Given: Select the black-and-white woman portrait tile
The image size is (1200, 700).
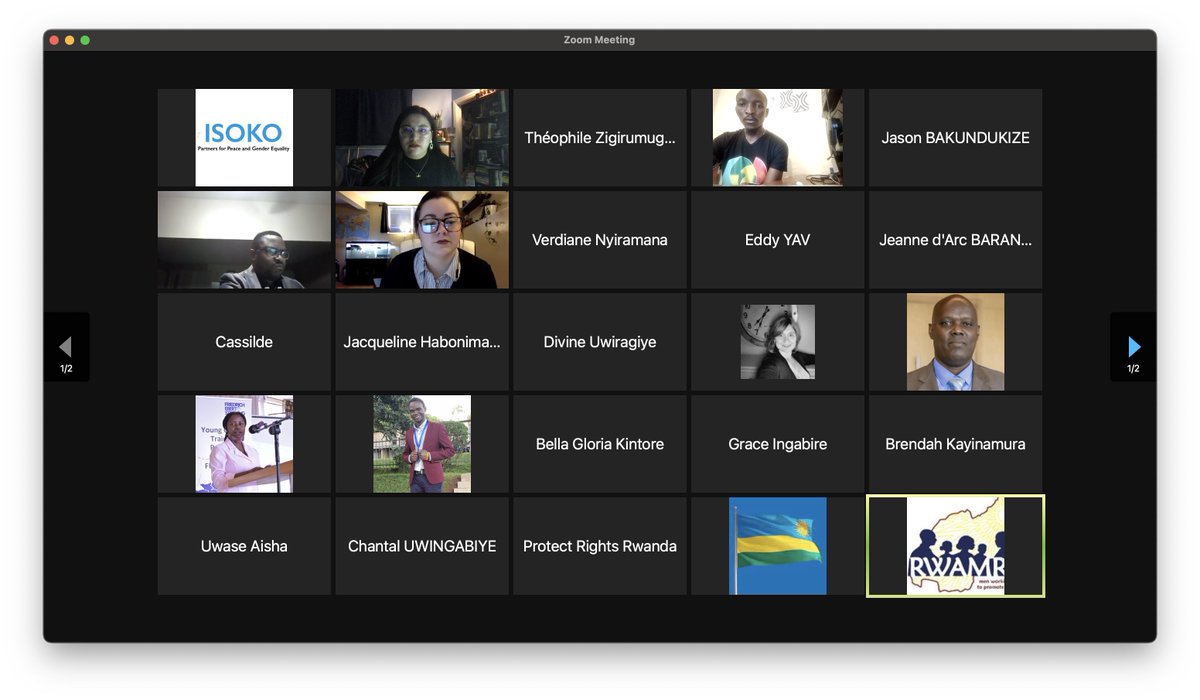Looking at the screenshot, I should [x=778, y=342].
